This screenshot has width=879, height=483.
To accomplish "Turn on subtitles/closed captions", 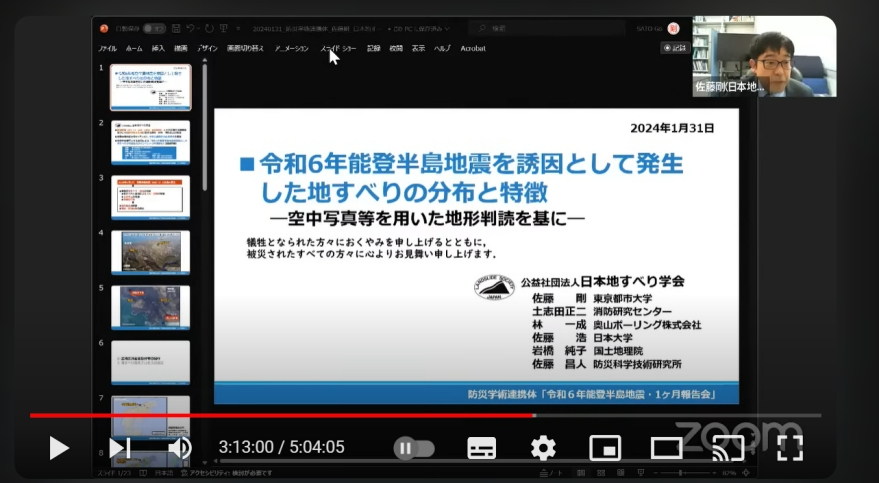I will coord(482,448).
